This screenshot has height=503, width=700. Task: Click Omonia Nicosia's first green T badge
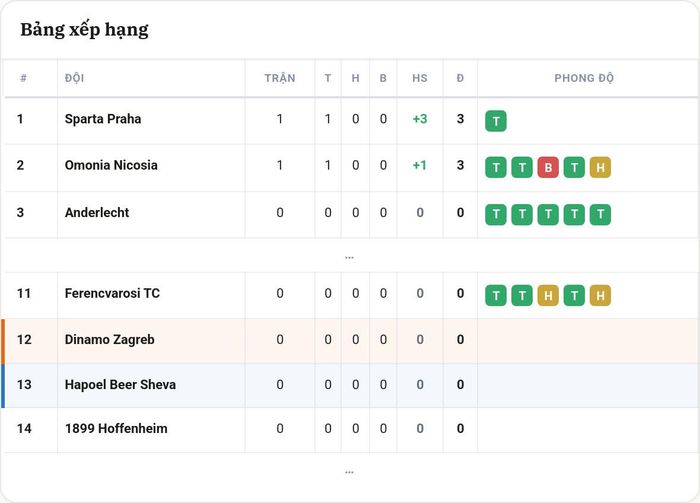click(x=496, y=167)
